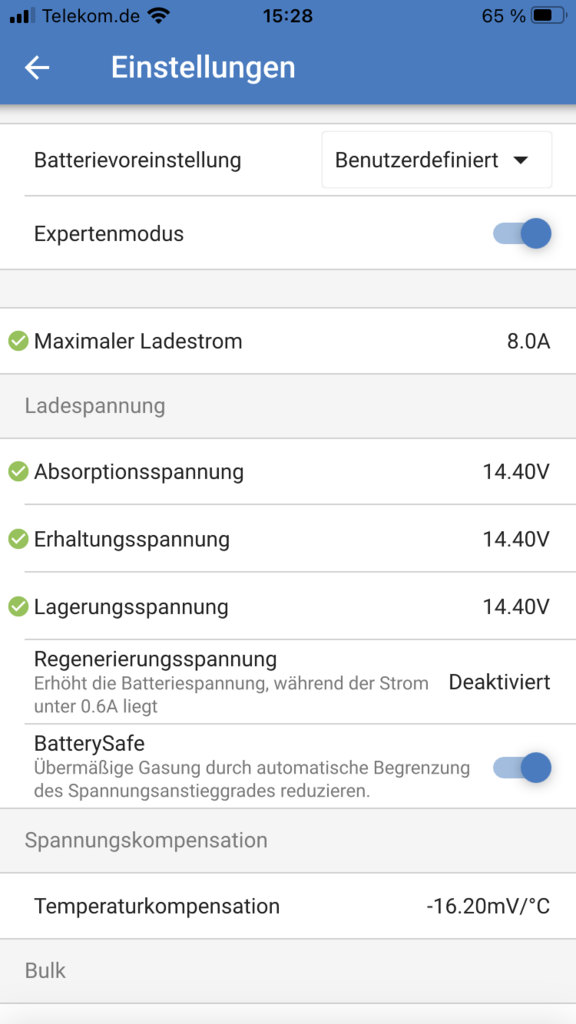Click the dropdown arrow next to Benutzerdefiniert
The width and height of the screenshot is (576, 1024).
[x=520, y=161]
